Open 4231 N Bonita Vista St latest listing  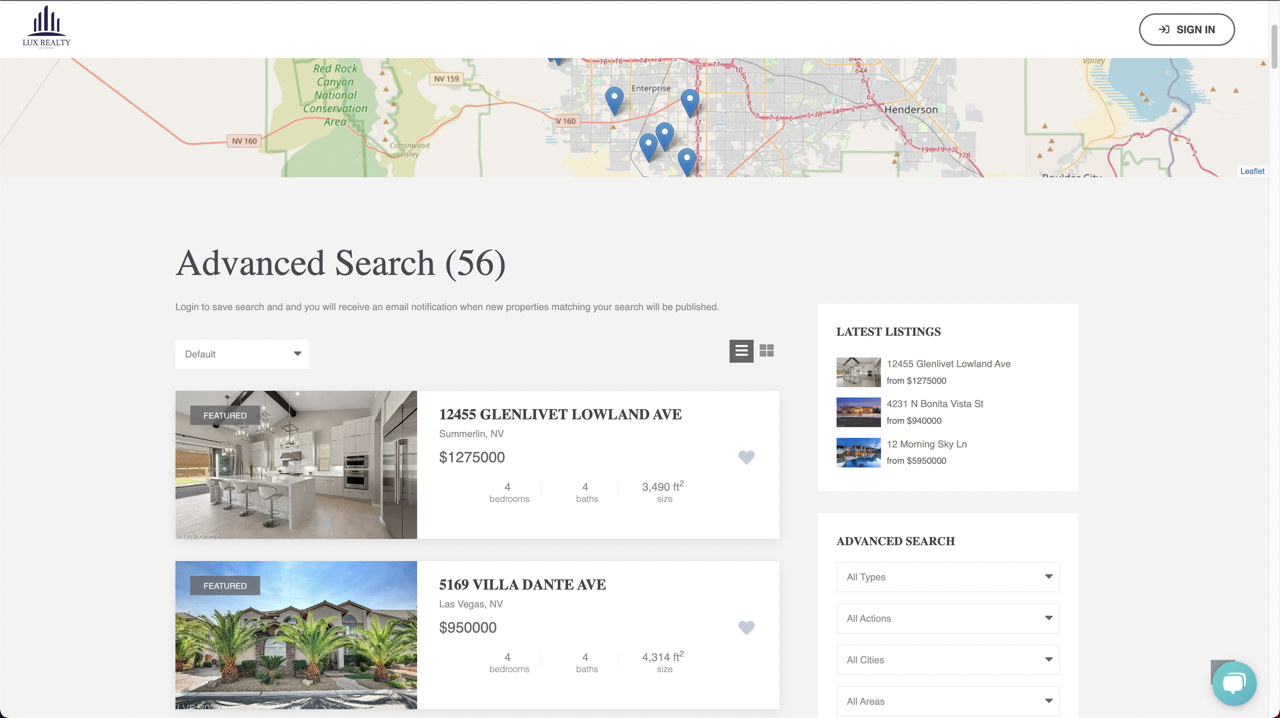coord(935,404)
